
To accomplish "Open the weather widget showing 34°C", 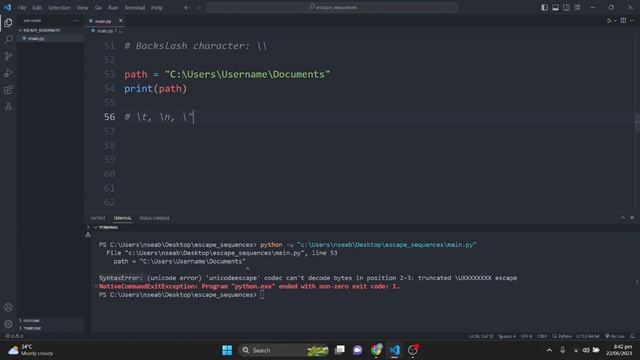I will [31, 350].
